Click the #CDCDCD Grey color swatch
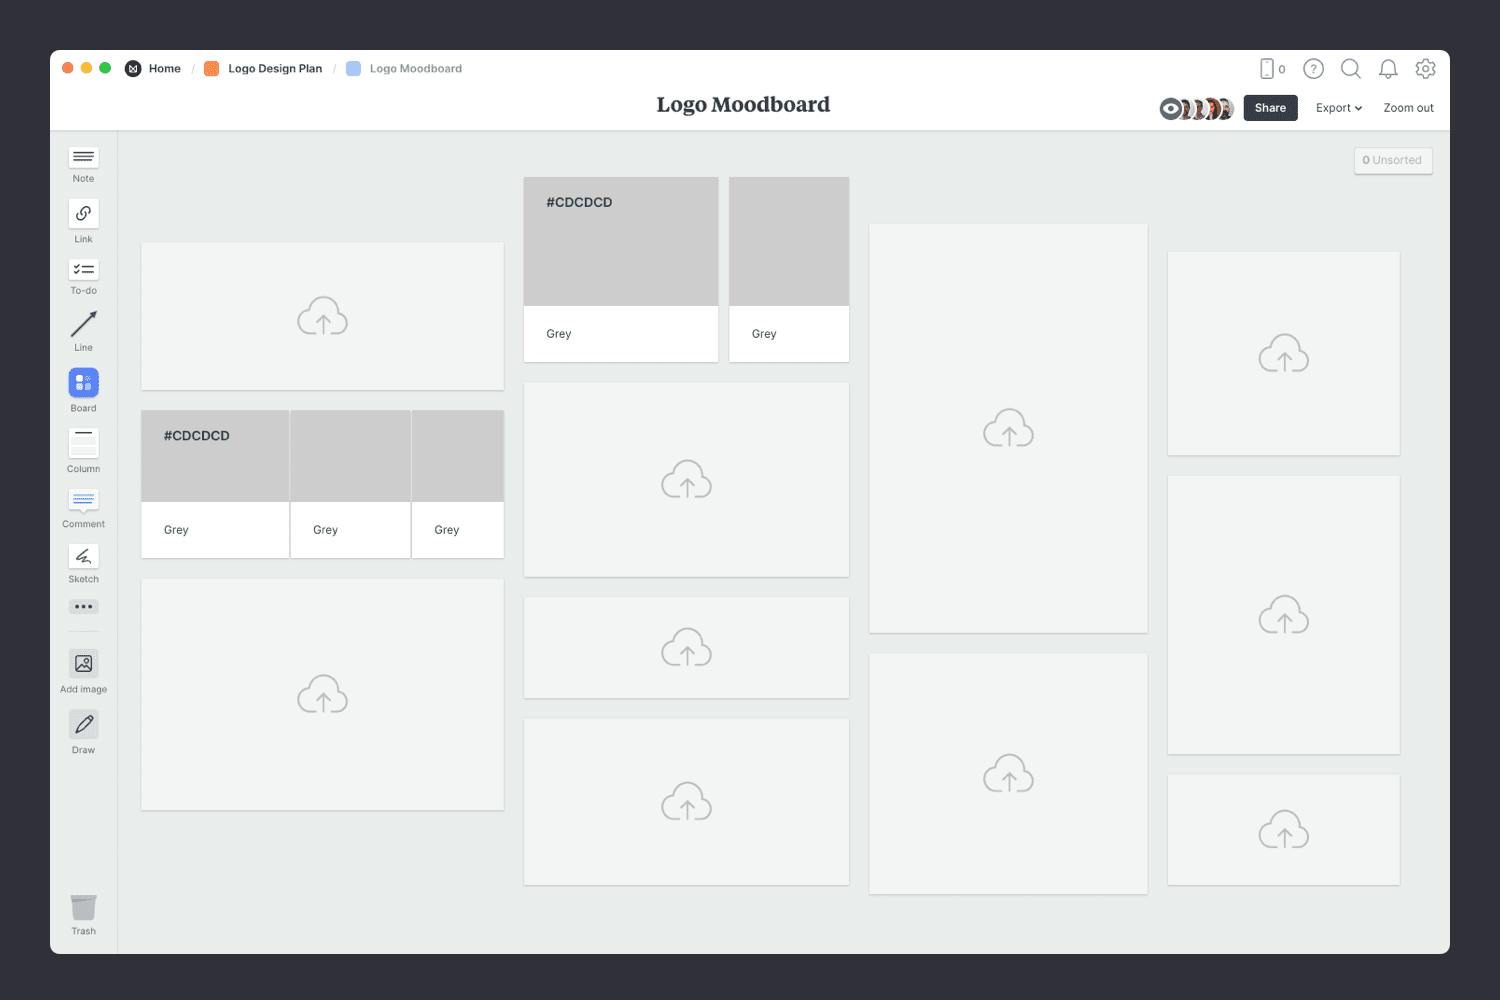Viewport: 1500px width, 1000px height. pos(620,240)
